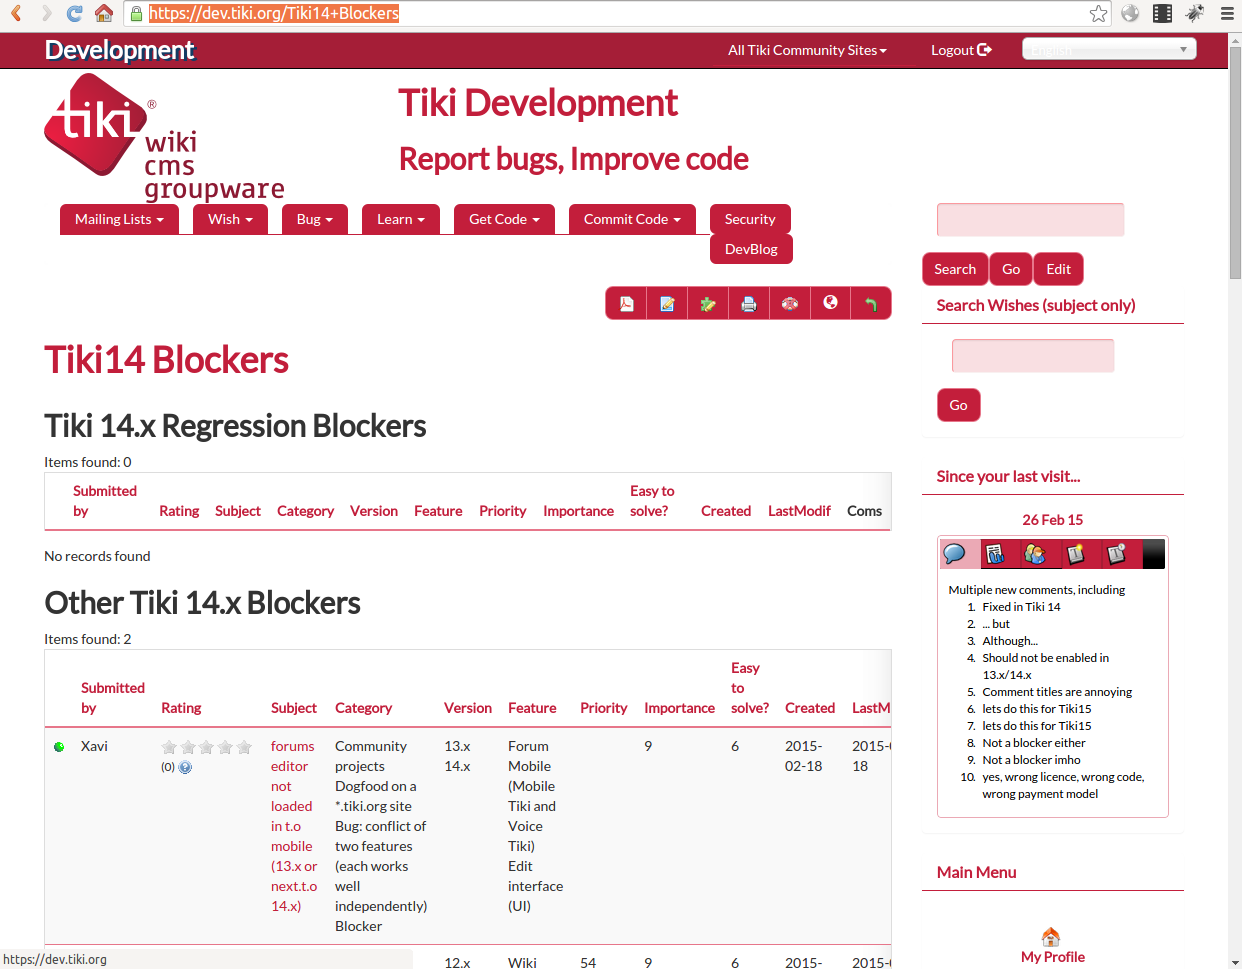This screenshot has height=969, width=1242.
Task: Click the Since your last visit heading
Action: click(x=1008, y=476)
